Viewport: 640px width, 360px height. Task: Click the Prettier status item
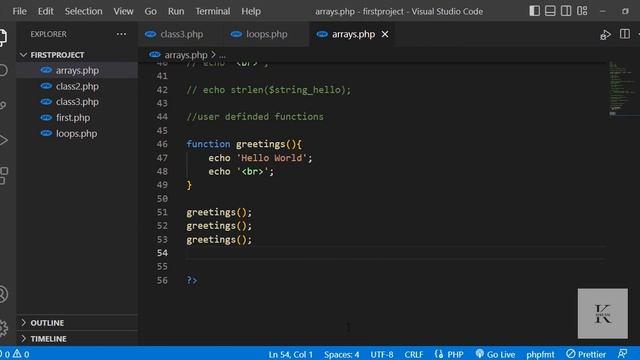click(586, 354)
